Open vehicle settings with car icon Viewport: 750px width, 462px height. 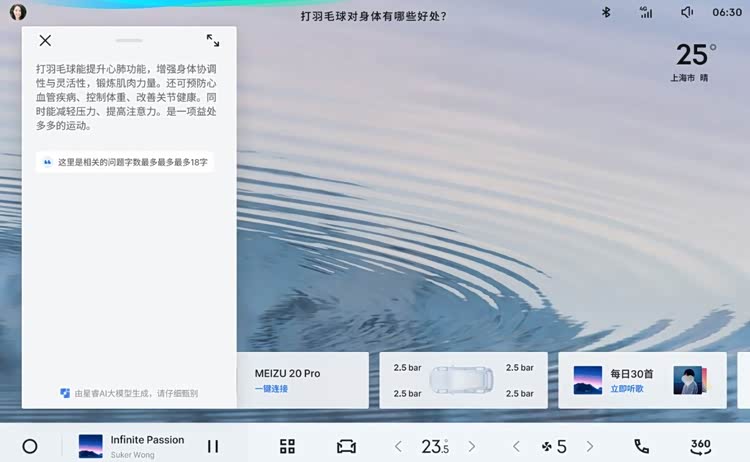pos(346,447)
